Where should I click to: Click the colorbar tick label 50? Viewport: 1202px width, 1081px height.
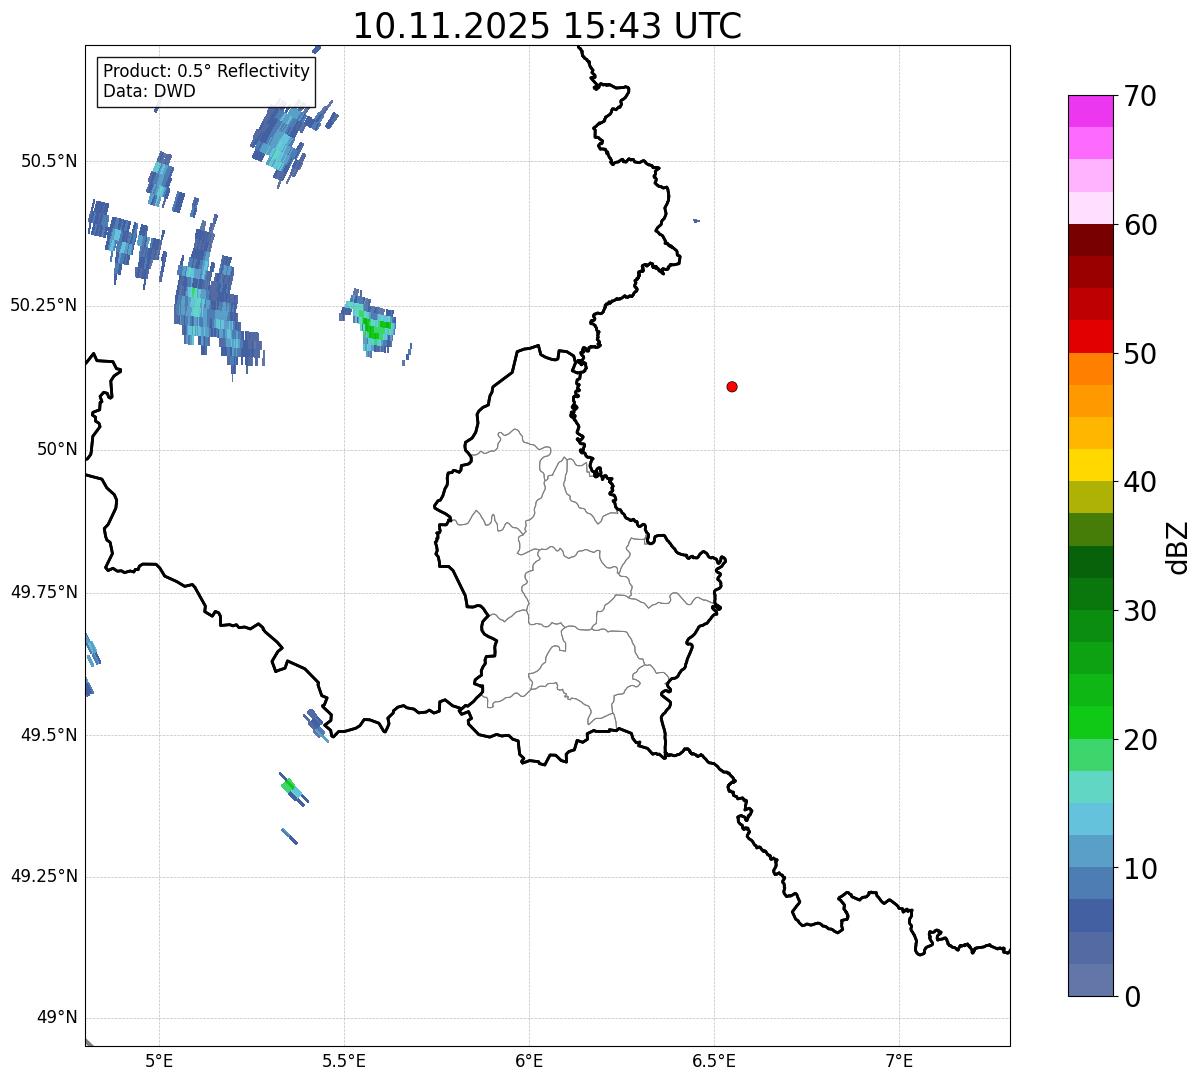click(1140, 354)
